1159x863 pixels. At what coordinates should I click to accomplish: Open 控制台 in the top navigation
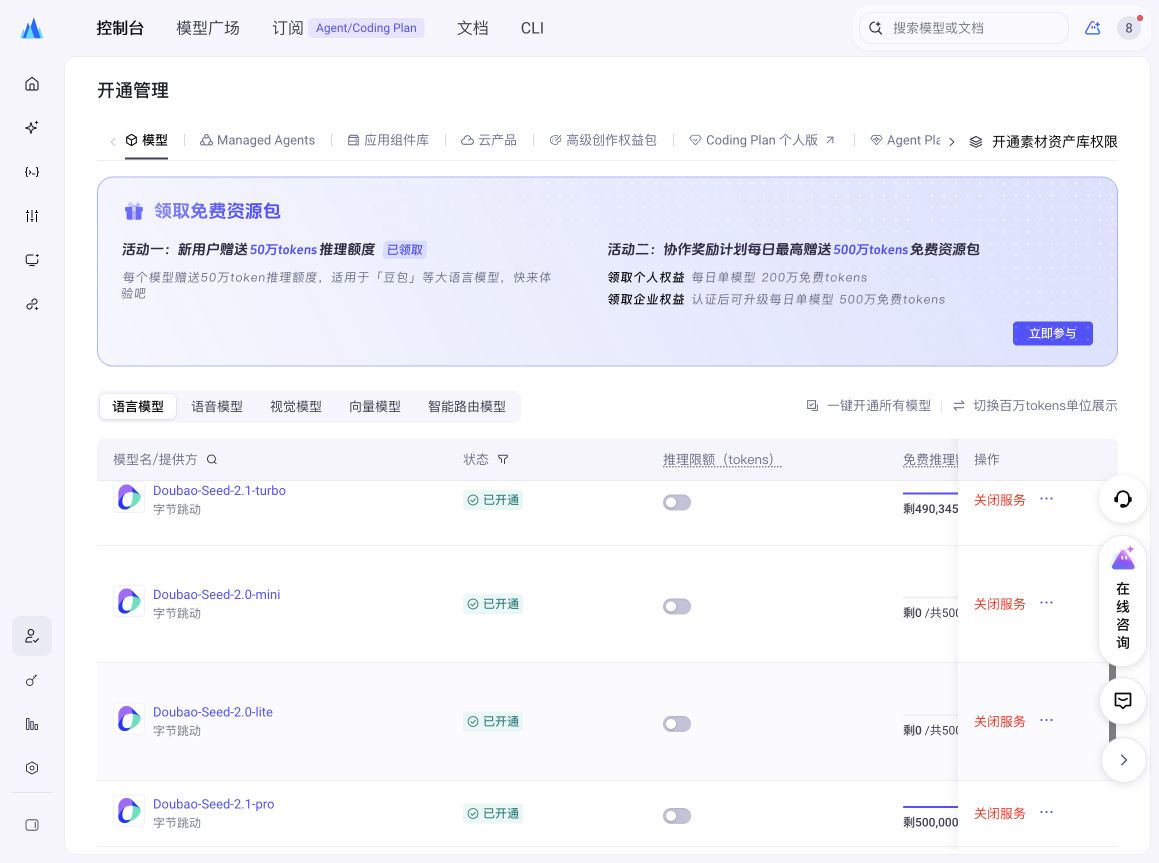pos(120,28)
